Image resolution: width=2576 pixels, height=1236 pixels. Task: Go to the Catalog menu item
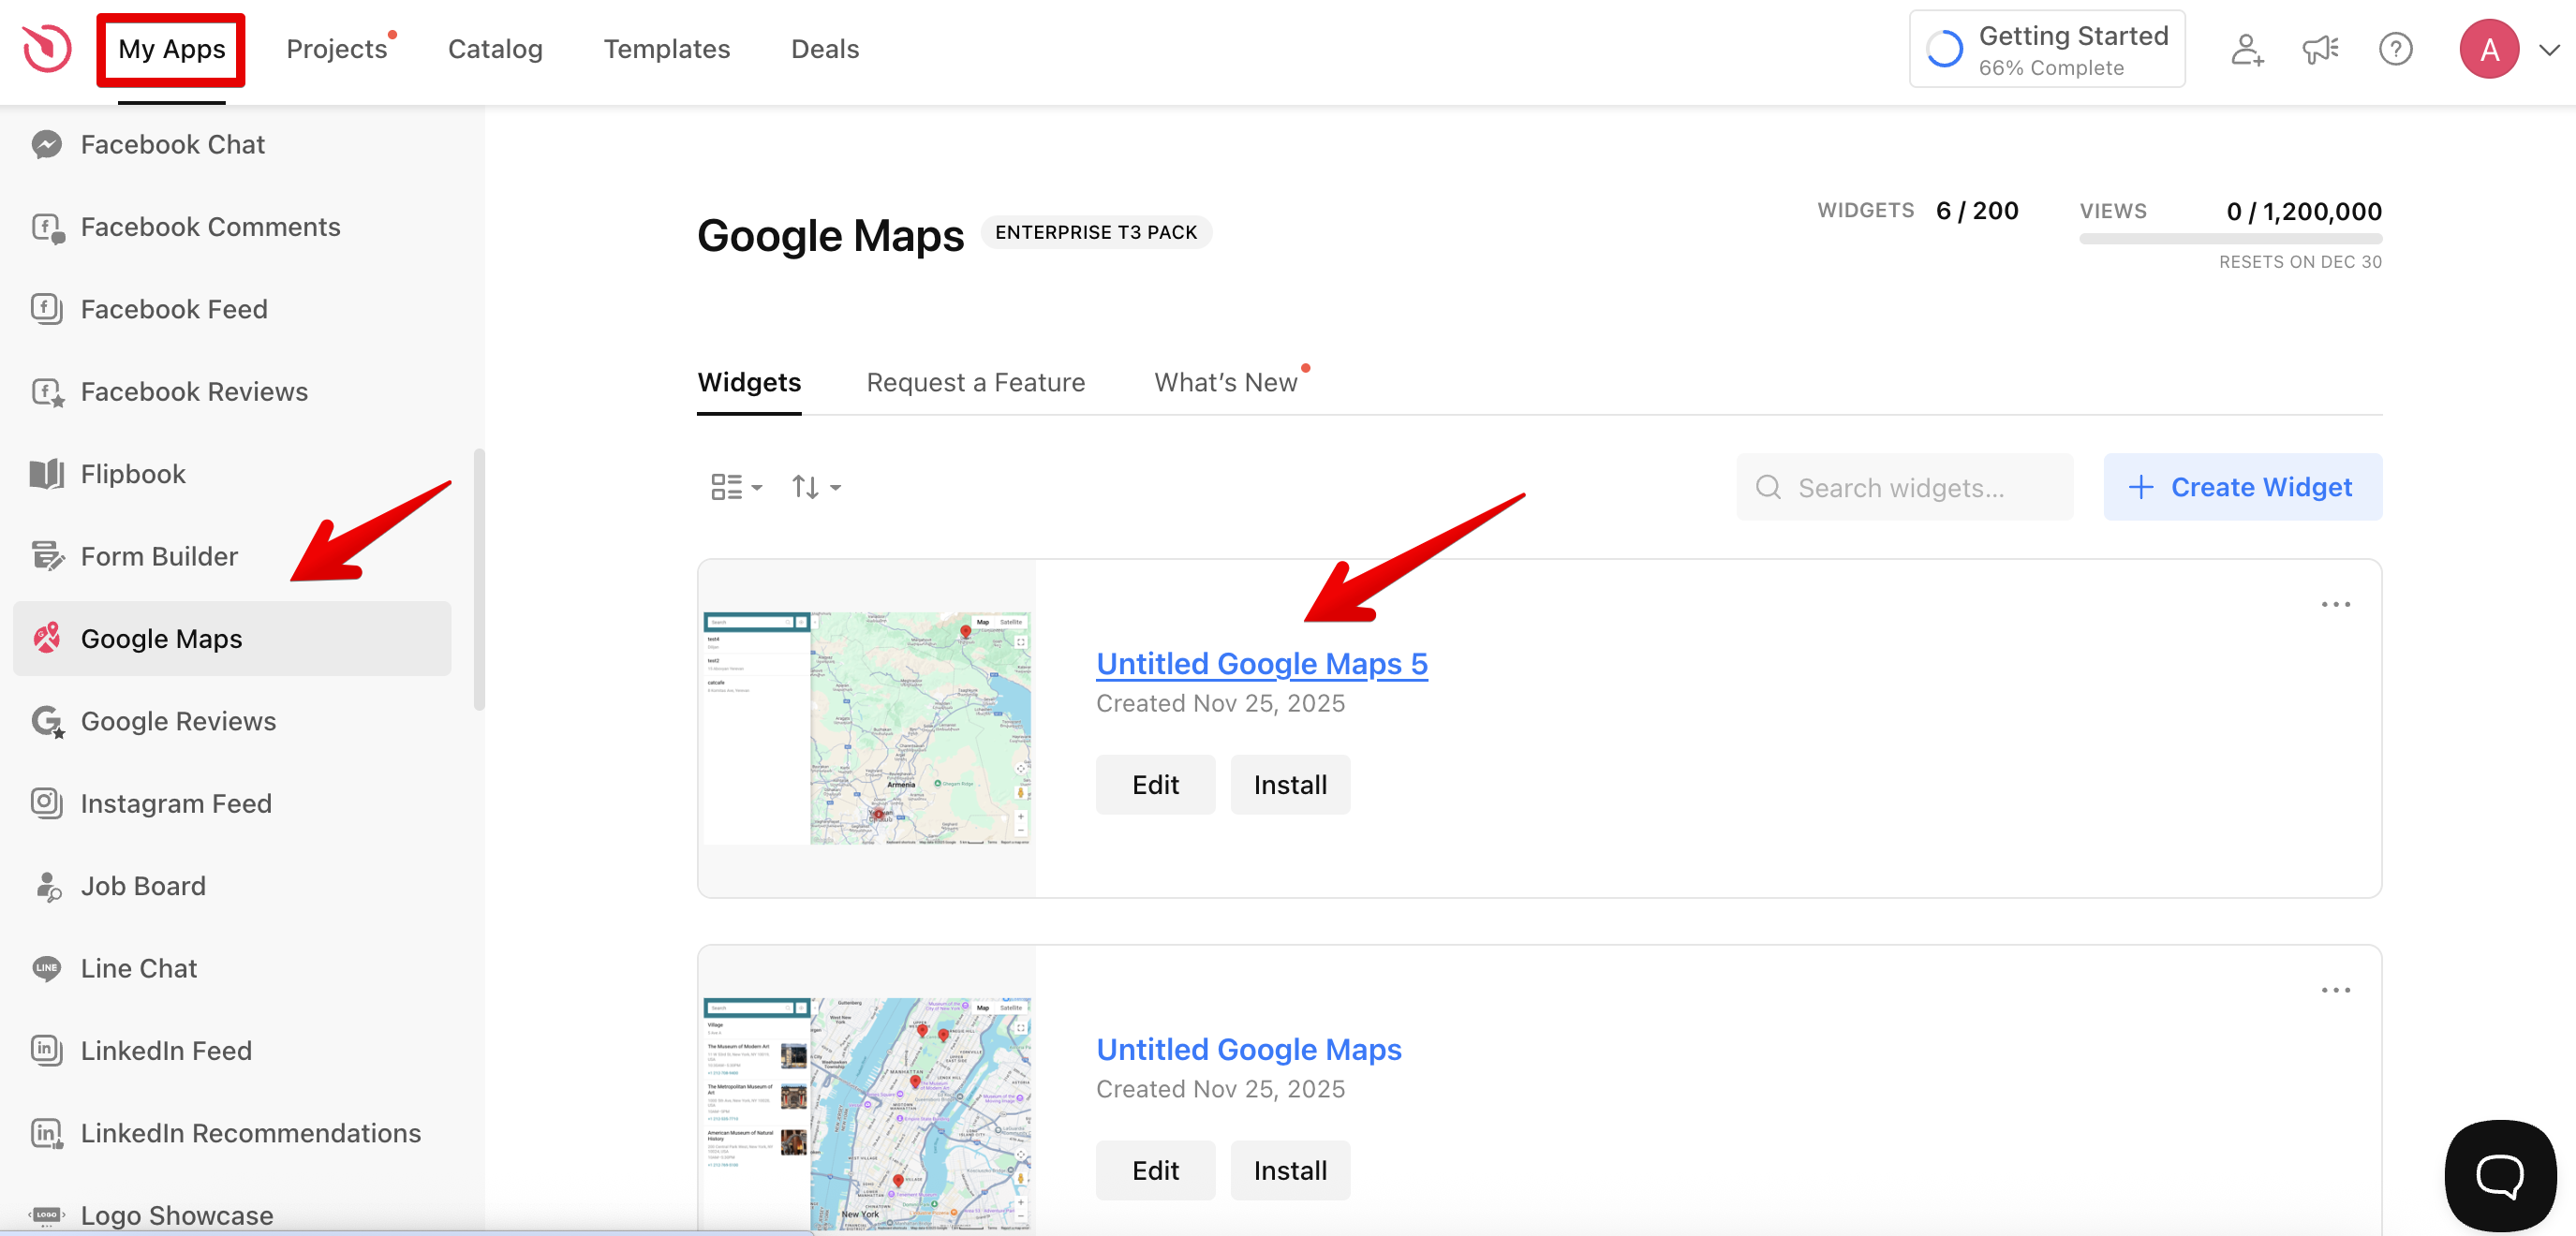coord(495,49)
